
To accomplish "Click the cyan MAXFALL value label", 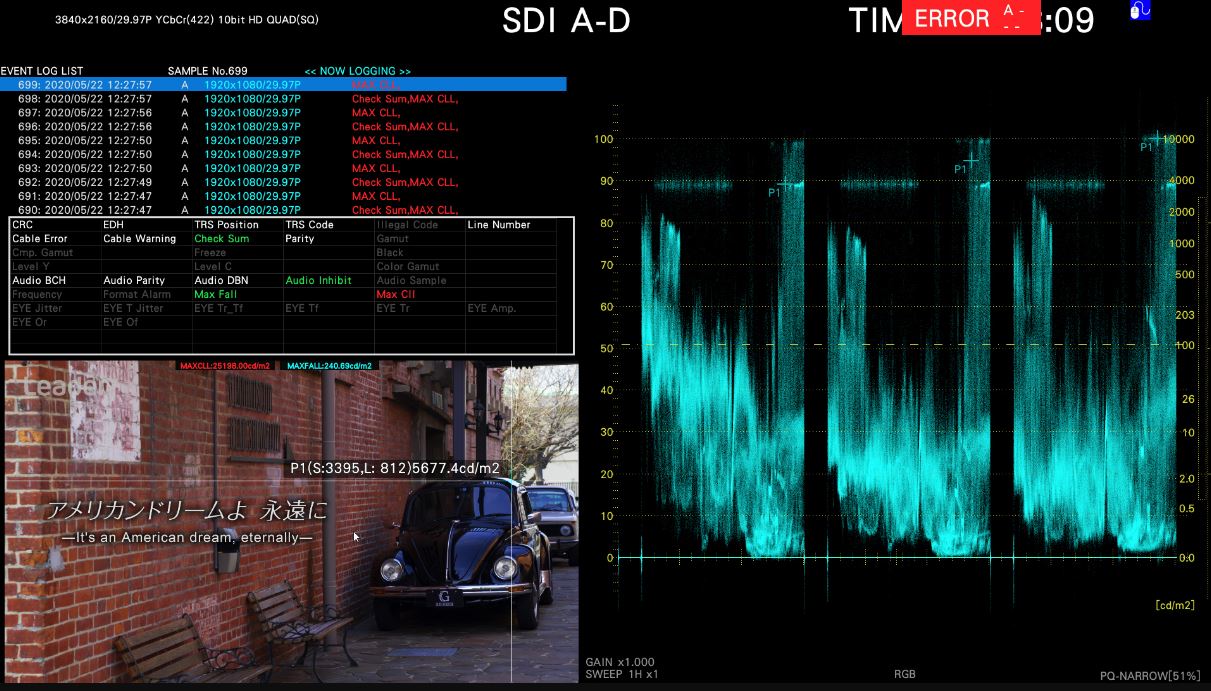I will tap(330, 366).
